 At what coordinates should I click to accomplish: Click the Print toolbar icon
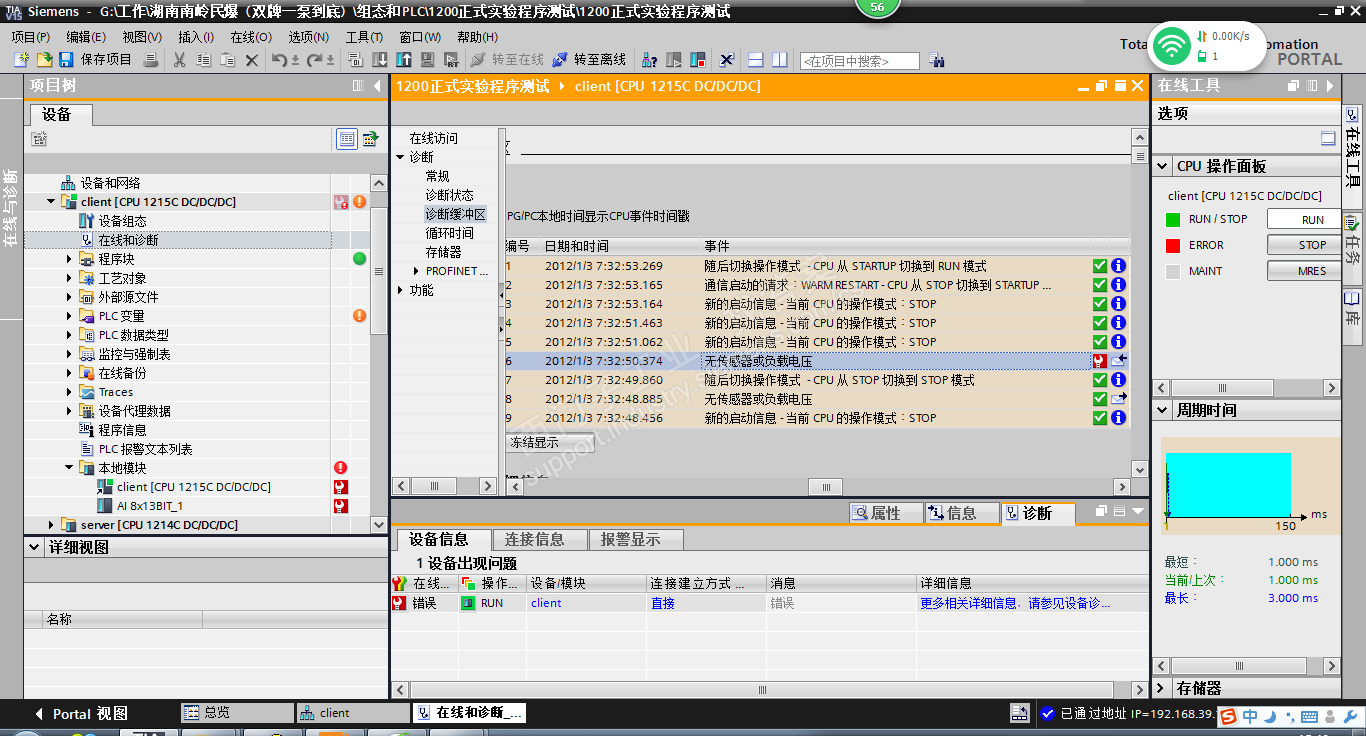151,60
